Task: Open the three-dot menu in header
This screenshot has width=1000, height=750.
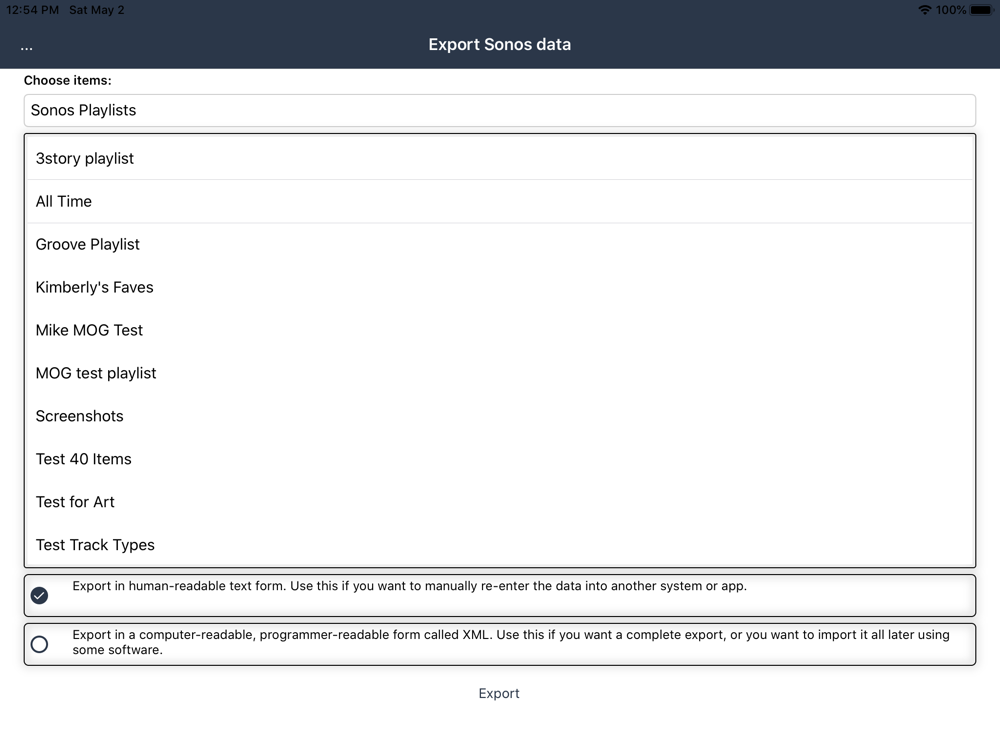Action: point(26,47)
